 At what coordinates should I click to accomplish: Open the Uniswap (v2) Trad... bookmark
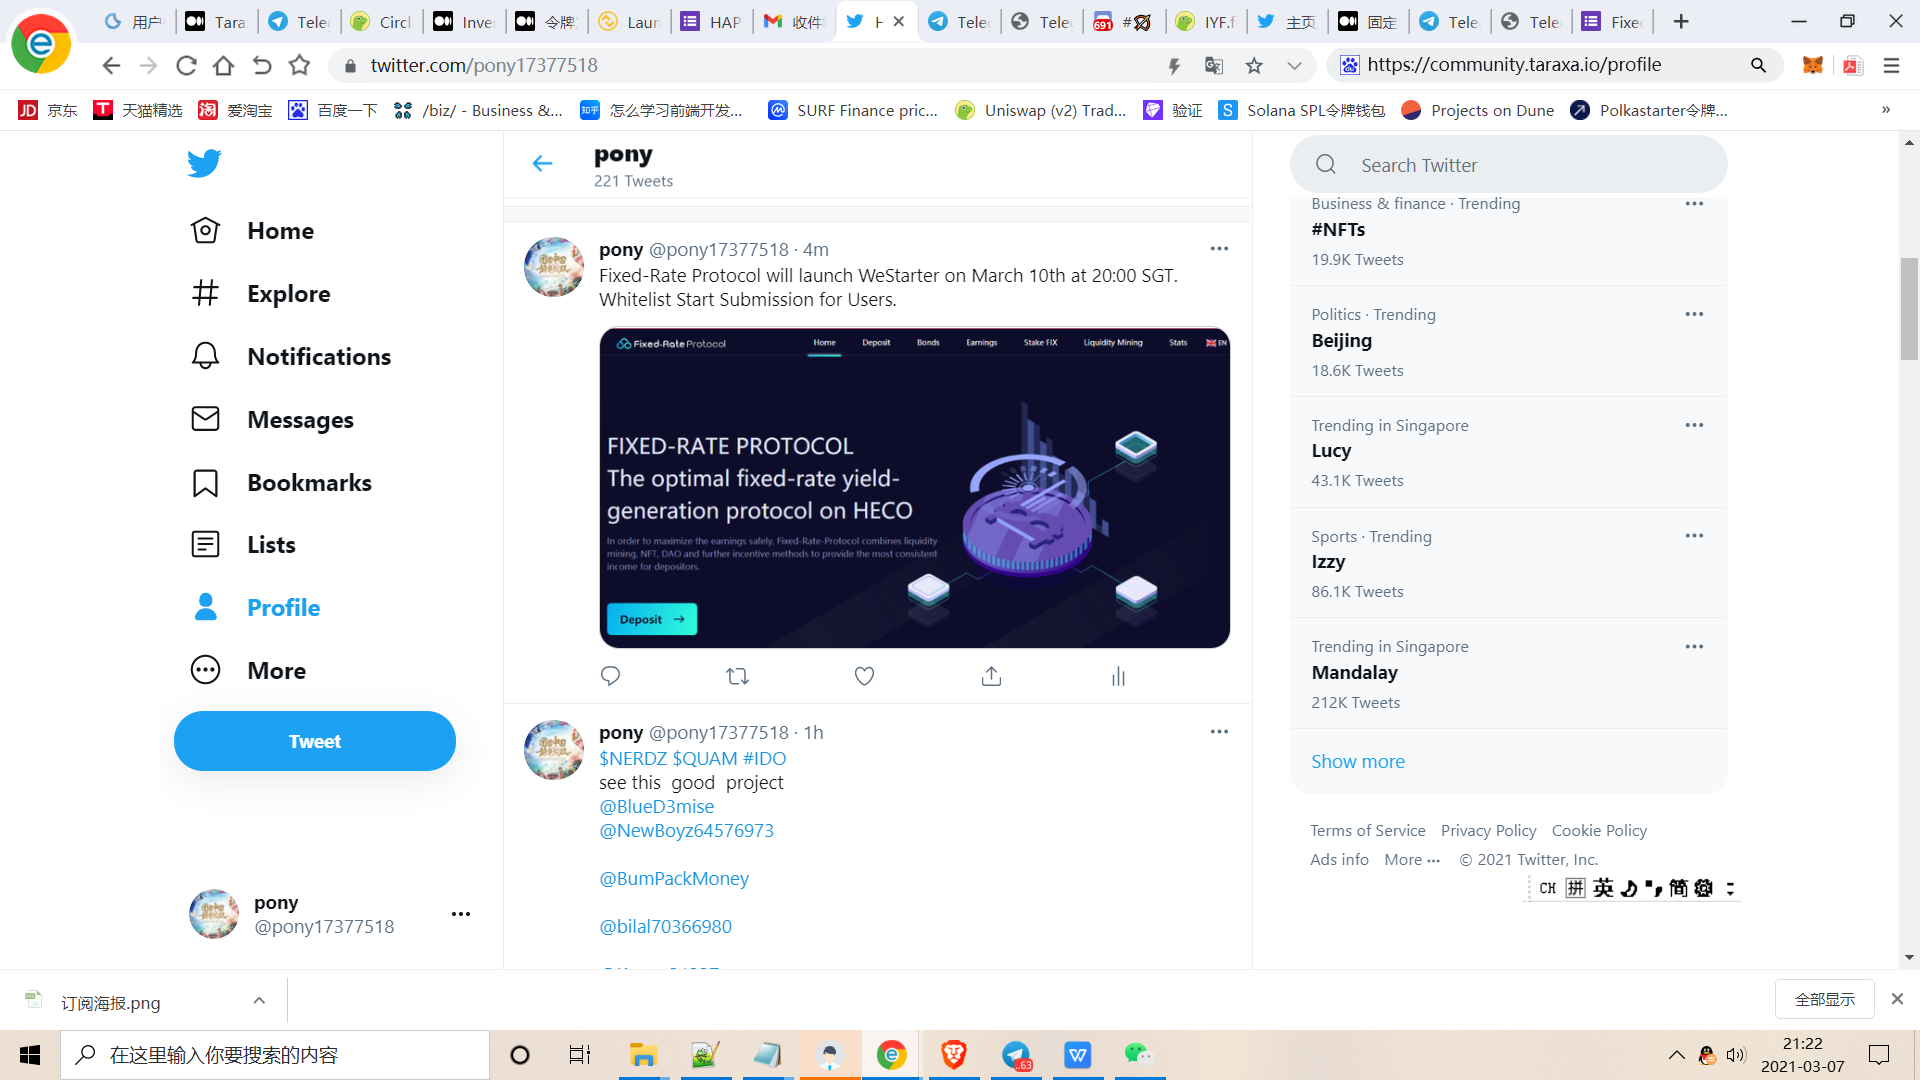[x=1040, y=110]
